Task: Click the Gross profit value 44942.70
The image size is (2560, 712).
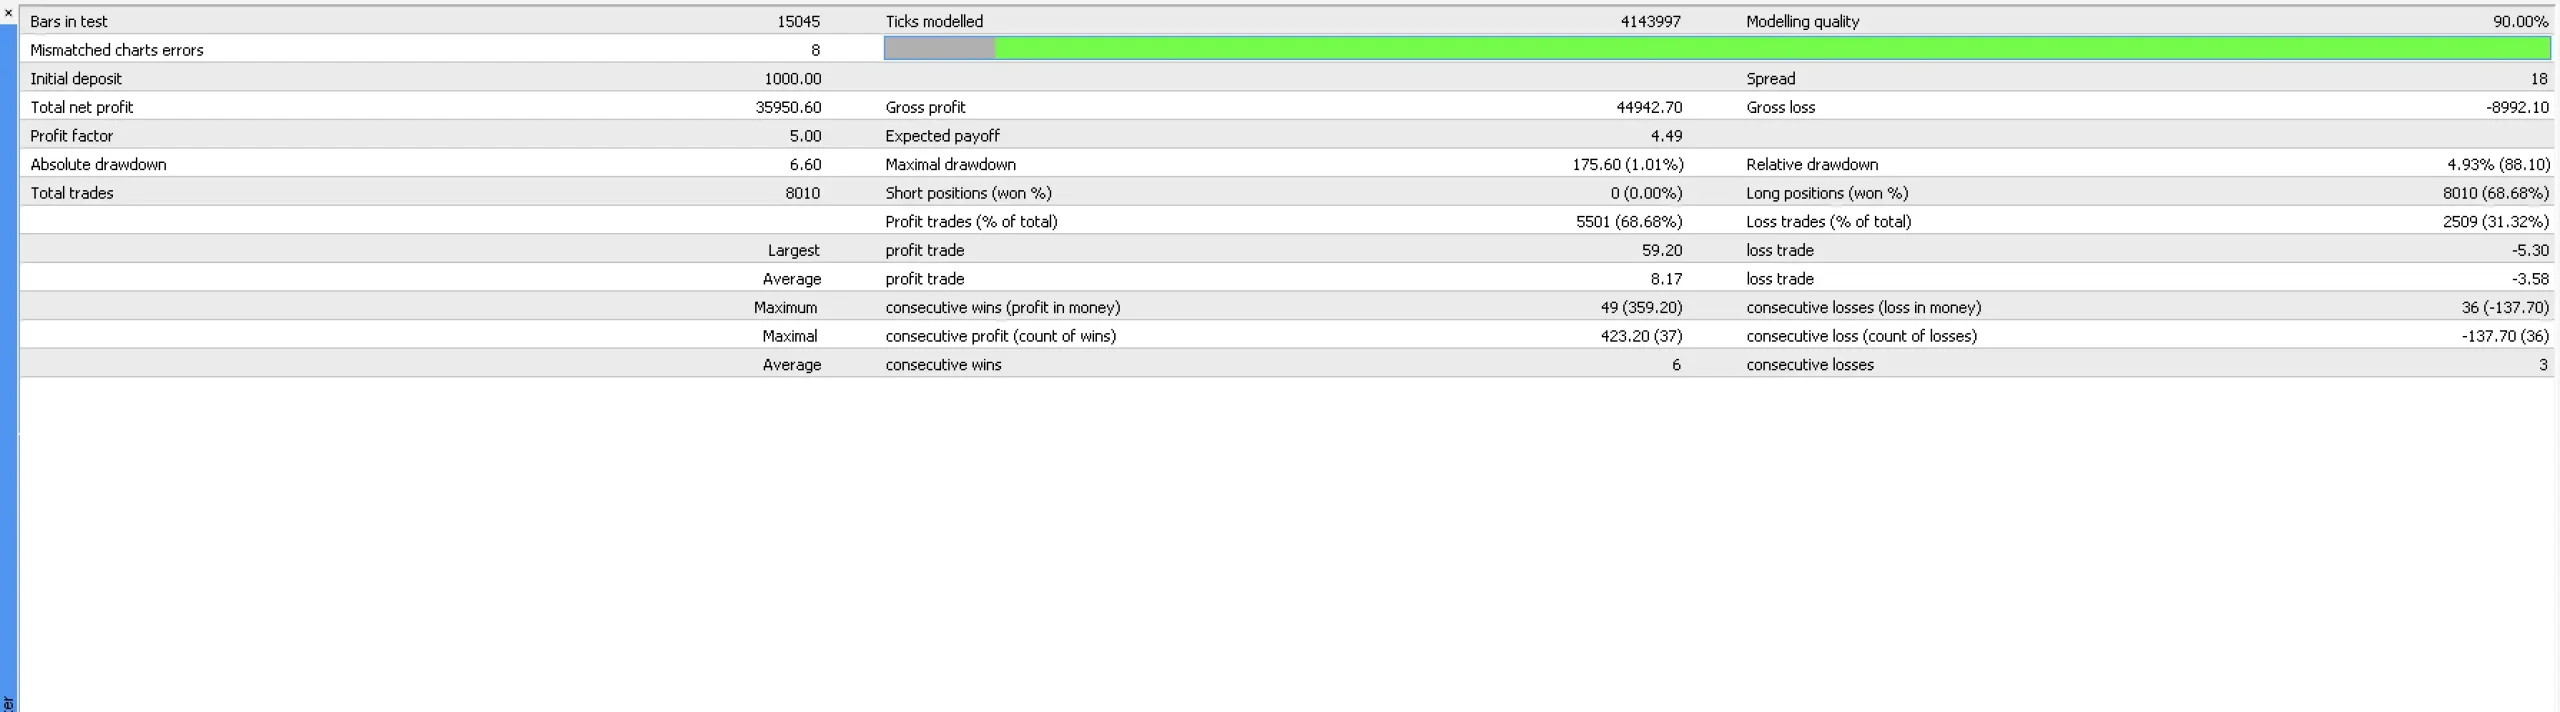Action: click(x=1649, y=107)
